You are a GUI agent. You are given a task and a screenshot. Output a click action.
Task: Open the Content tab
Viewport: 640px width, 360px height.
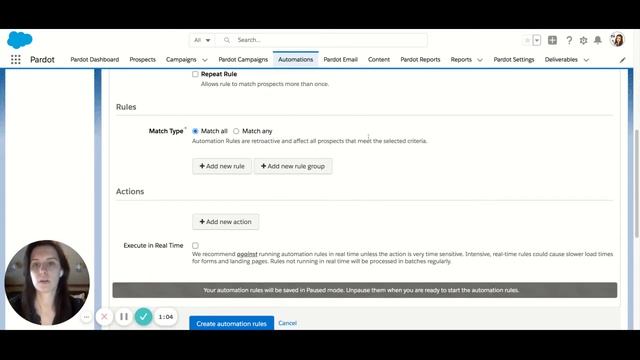coord(379,60)
